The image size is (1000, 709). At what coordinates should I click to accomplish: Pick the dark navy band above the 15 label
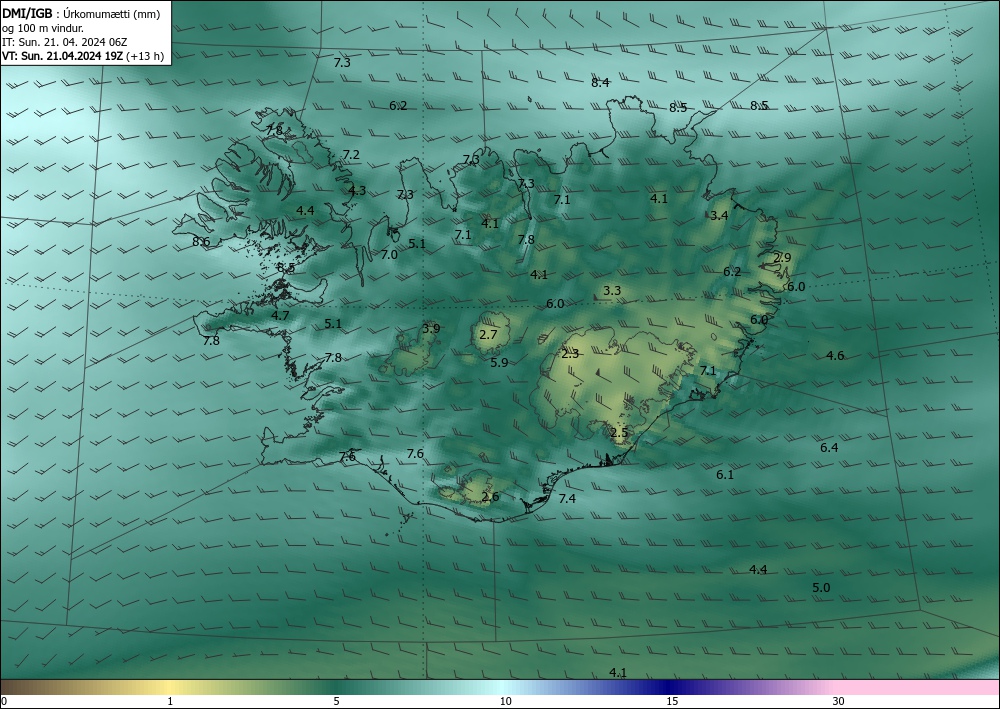pyautogui.click(x=668, y=687)
